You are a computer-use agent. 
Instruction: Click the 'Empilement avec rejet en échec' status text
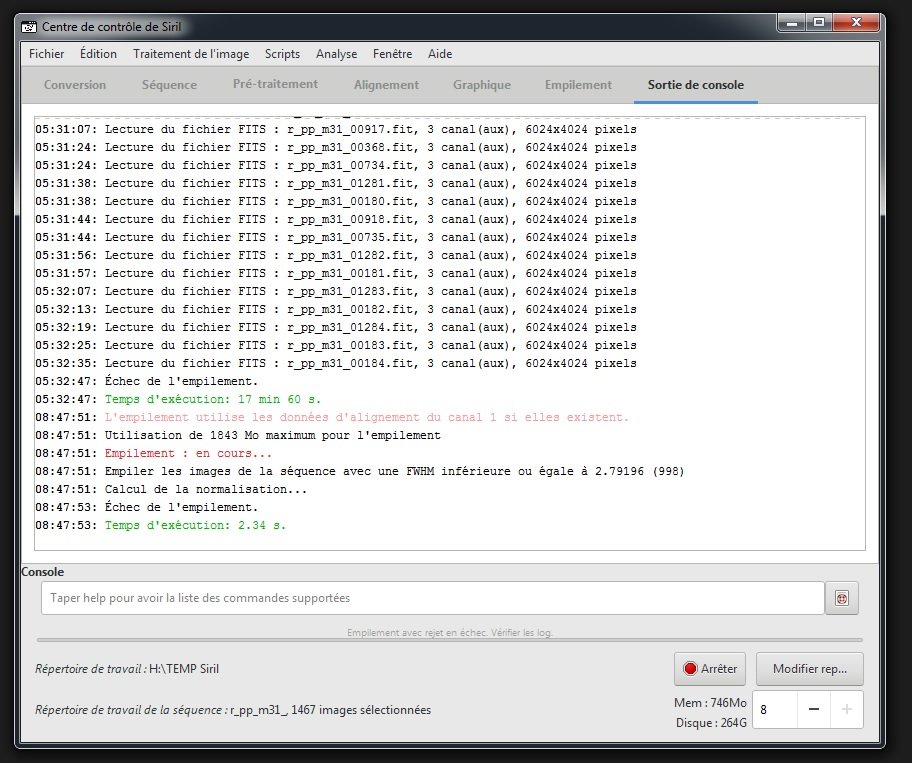tap(449, 632)
